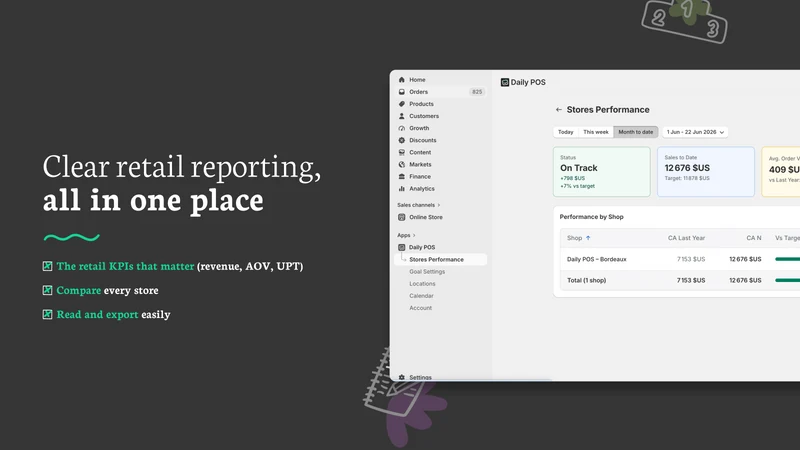Open the date range dropdown
Viewport: 800px width, 450px height.
coord(695,132)
